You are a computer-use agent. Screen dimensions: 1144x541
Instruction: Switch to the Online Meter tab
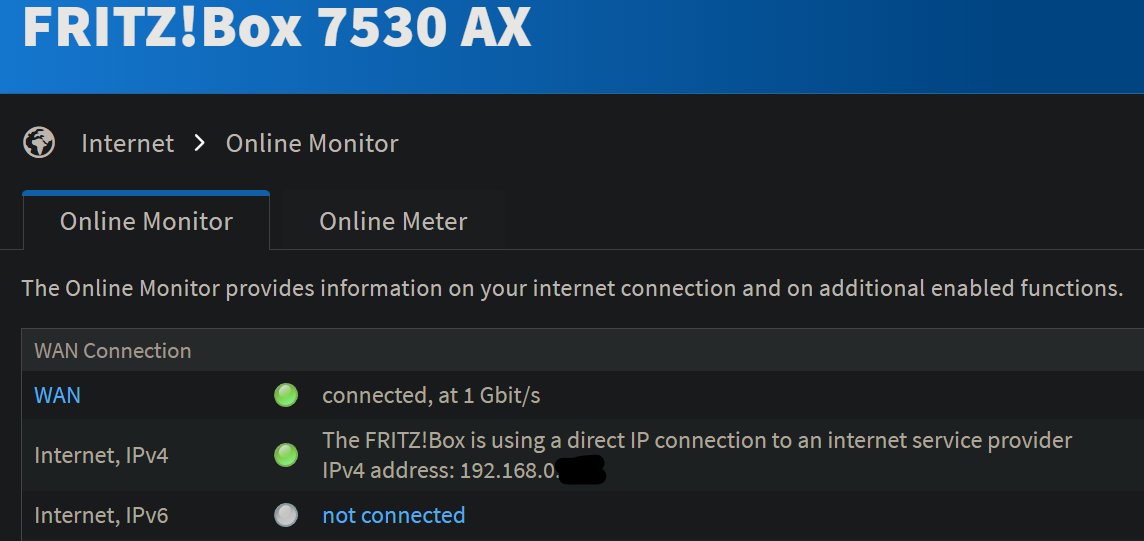pos(393,221)
